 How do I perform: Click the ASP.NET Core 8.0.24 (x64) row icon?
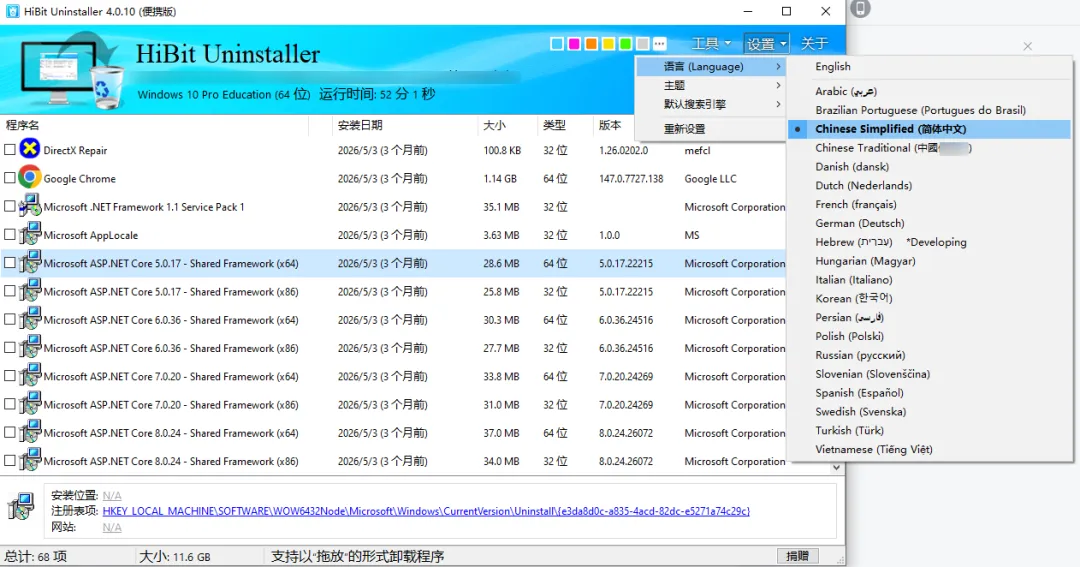point(30,431)
